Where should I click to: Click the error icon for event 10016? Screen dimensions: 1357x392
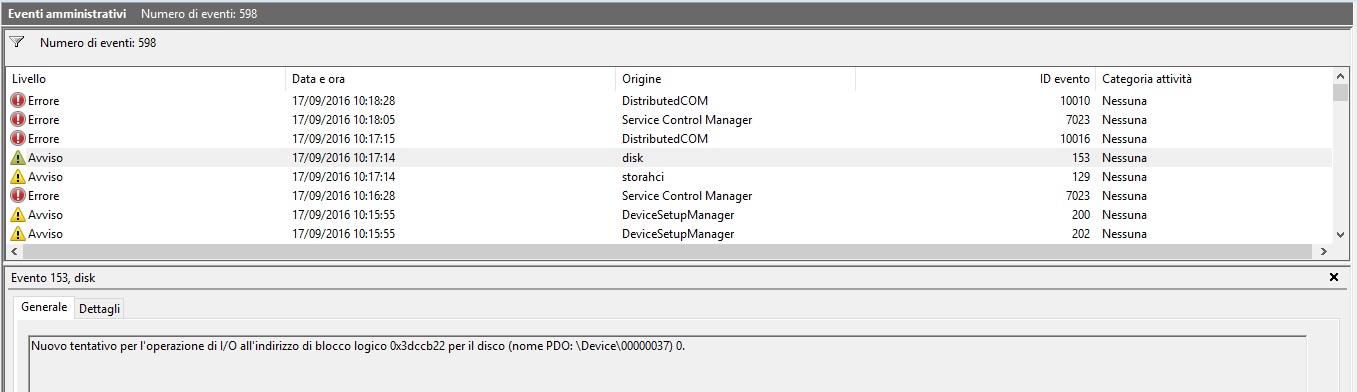click(18, 139)
